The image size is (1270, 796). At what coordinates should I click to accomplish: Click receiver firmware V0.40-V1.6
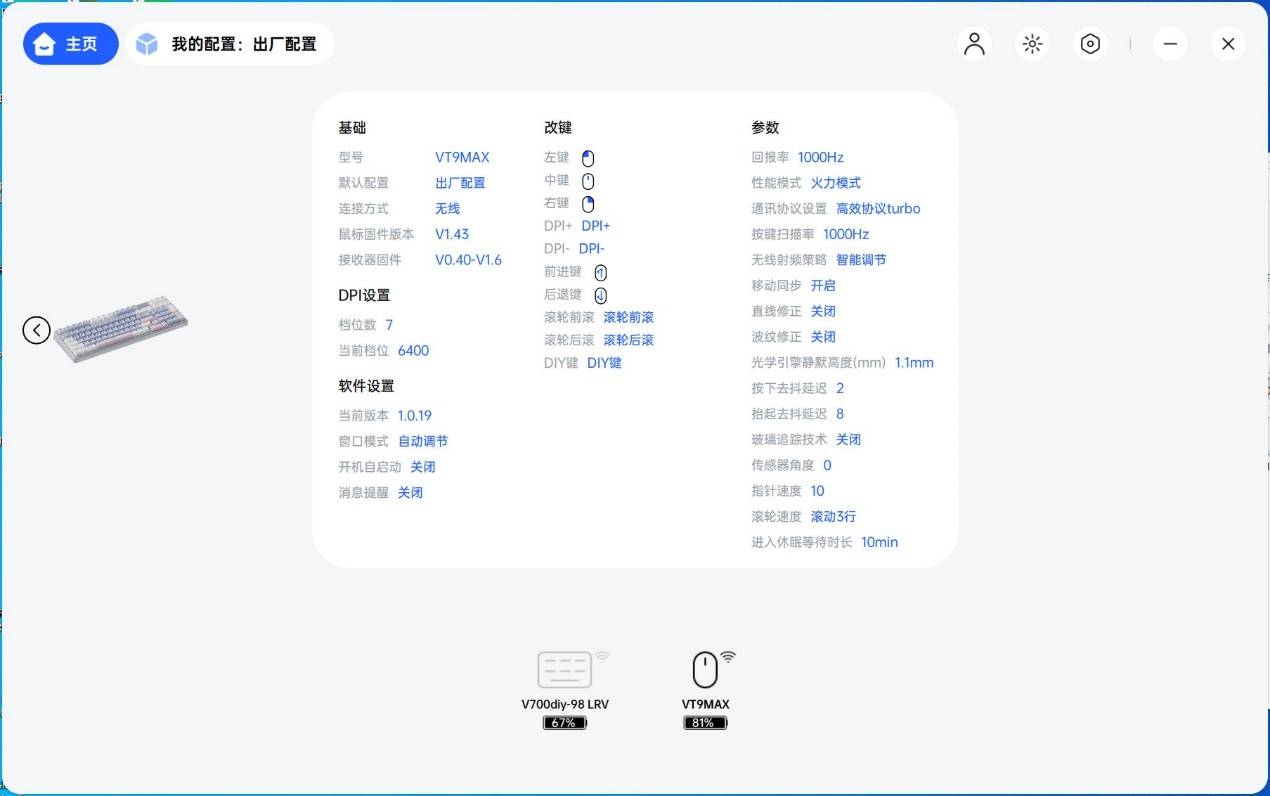(x=468, y=260)
